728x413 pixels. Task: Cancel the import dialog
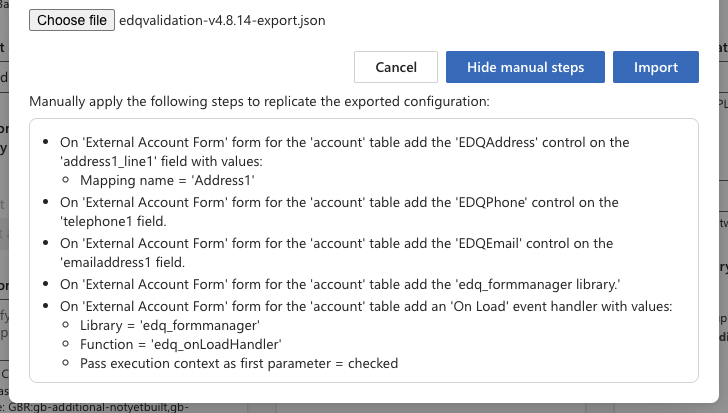point(396,67)
